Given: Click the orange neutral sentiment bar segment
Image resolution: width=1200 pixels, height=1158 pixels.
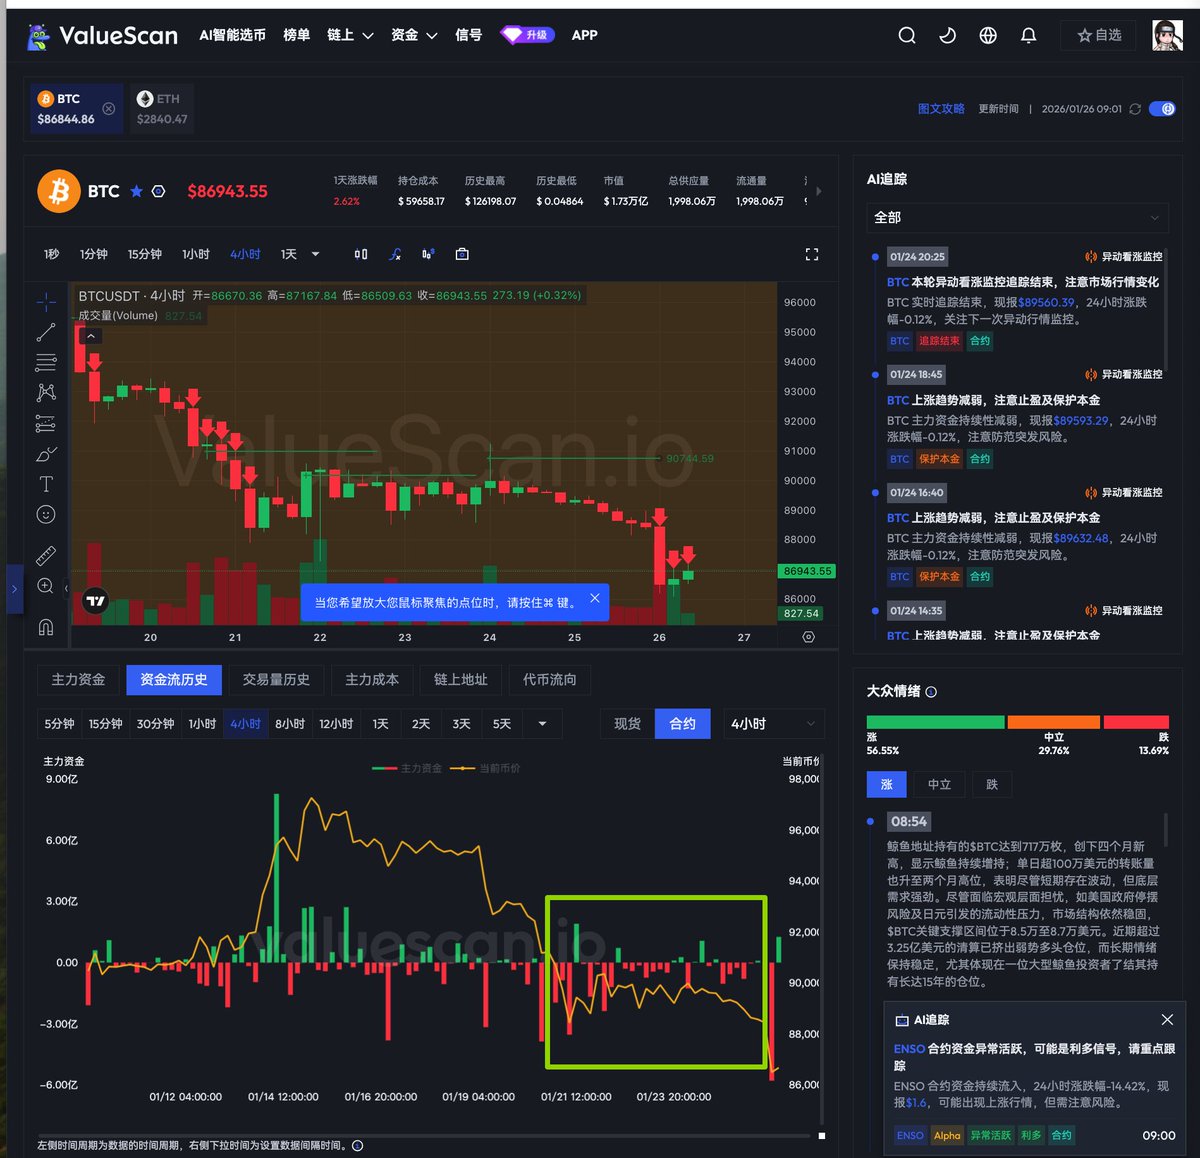Looking at the screenshot, I should click(1054, 722).
